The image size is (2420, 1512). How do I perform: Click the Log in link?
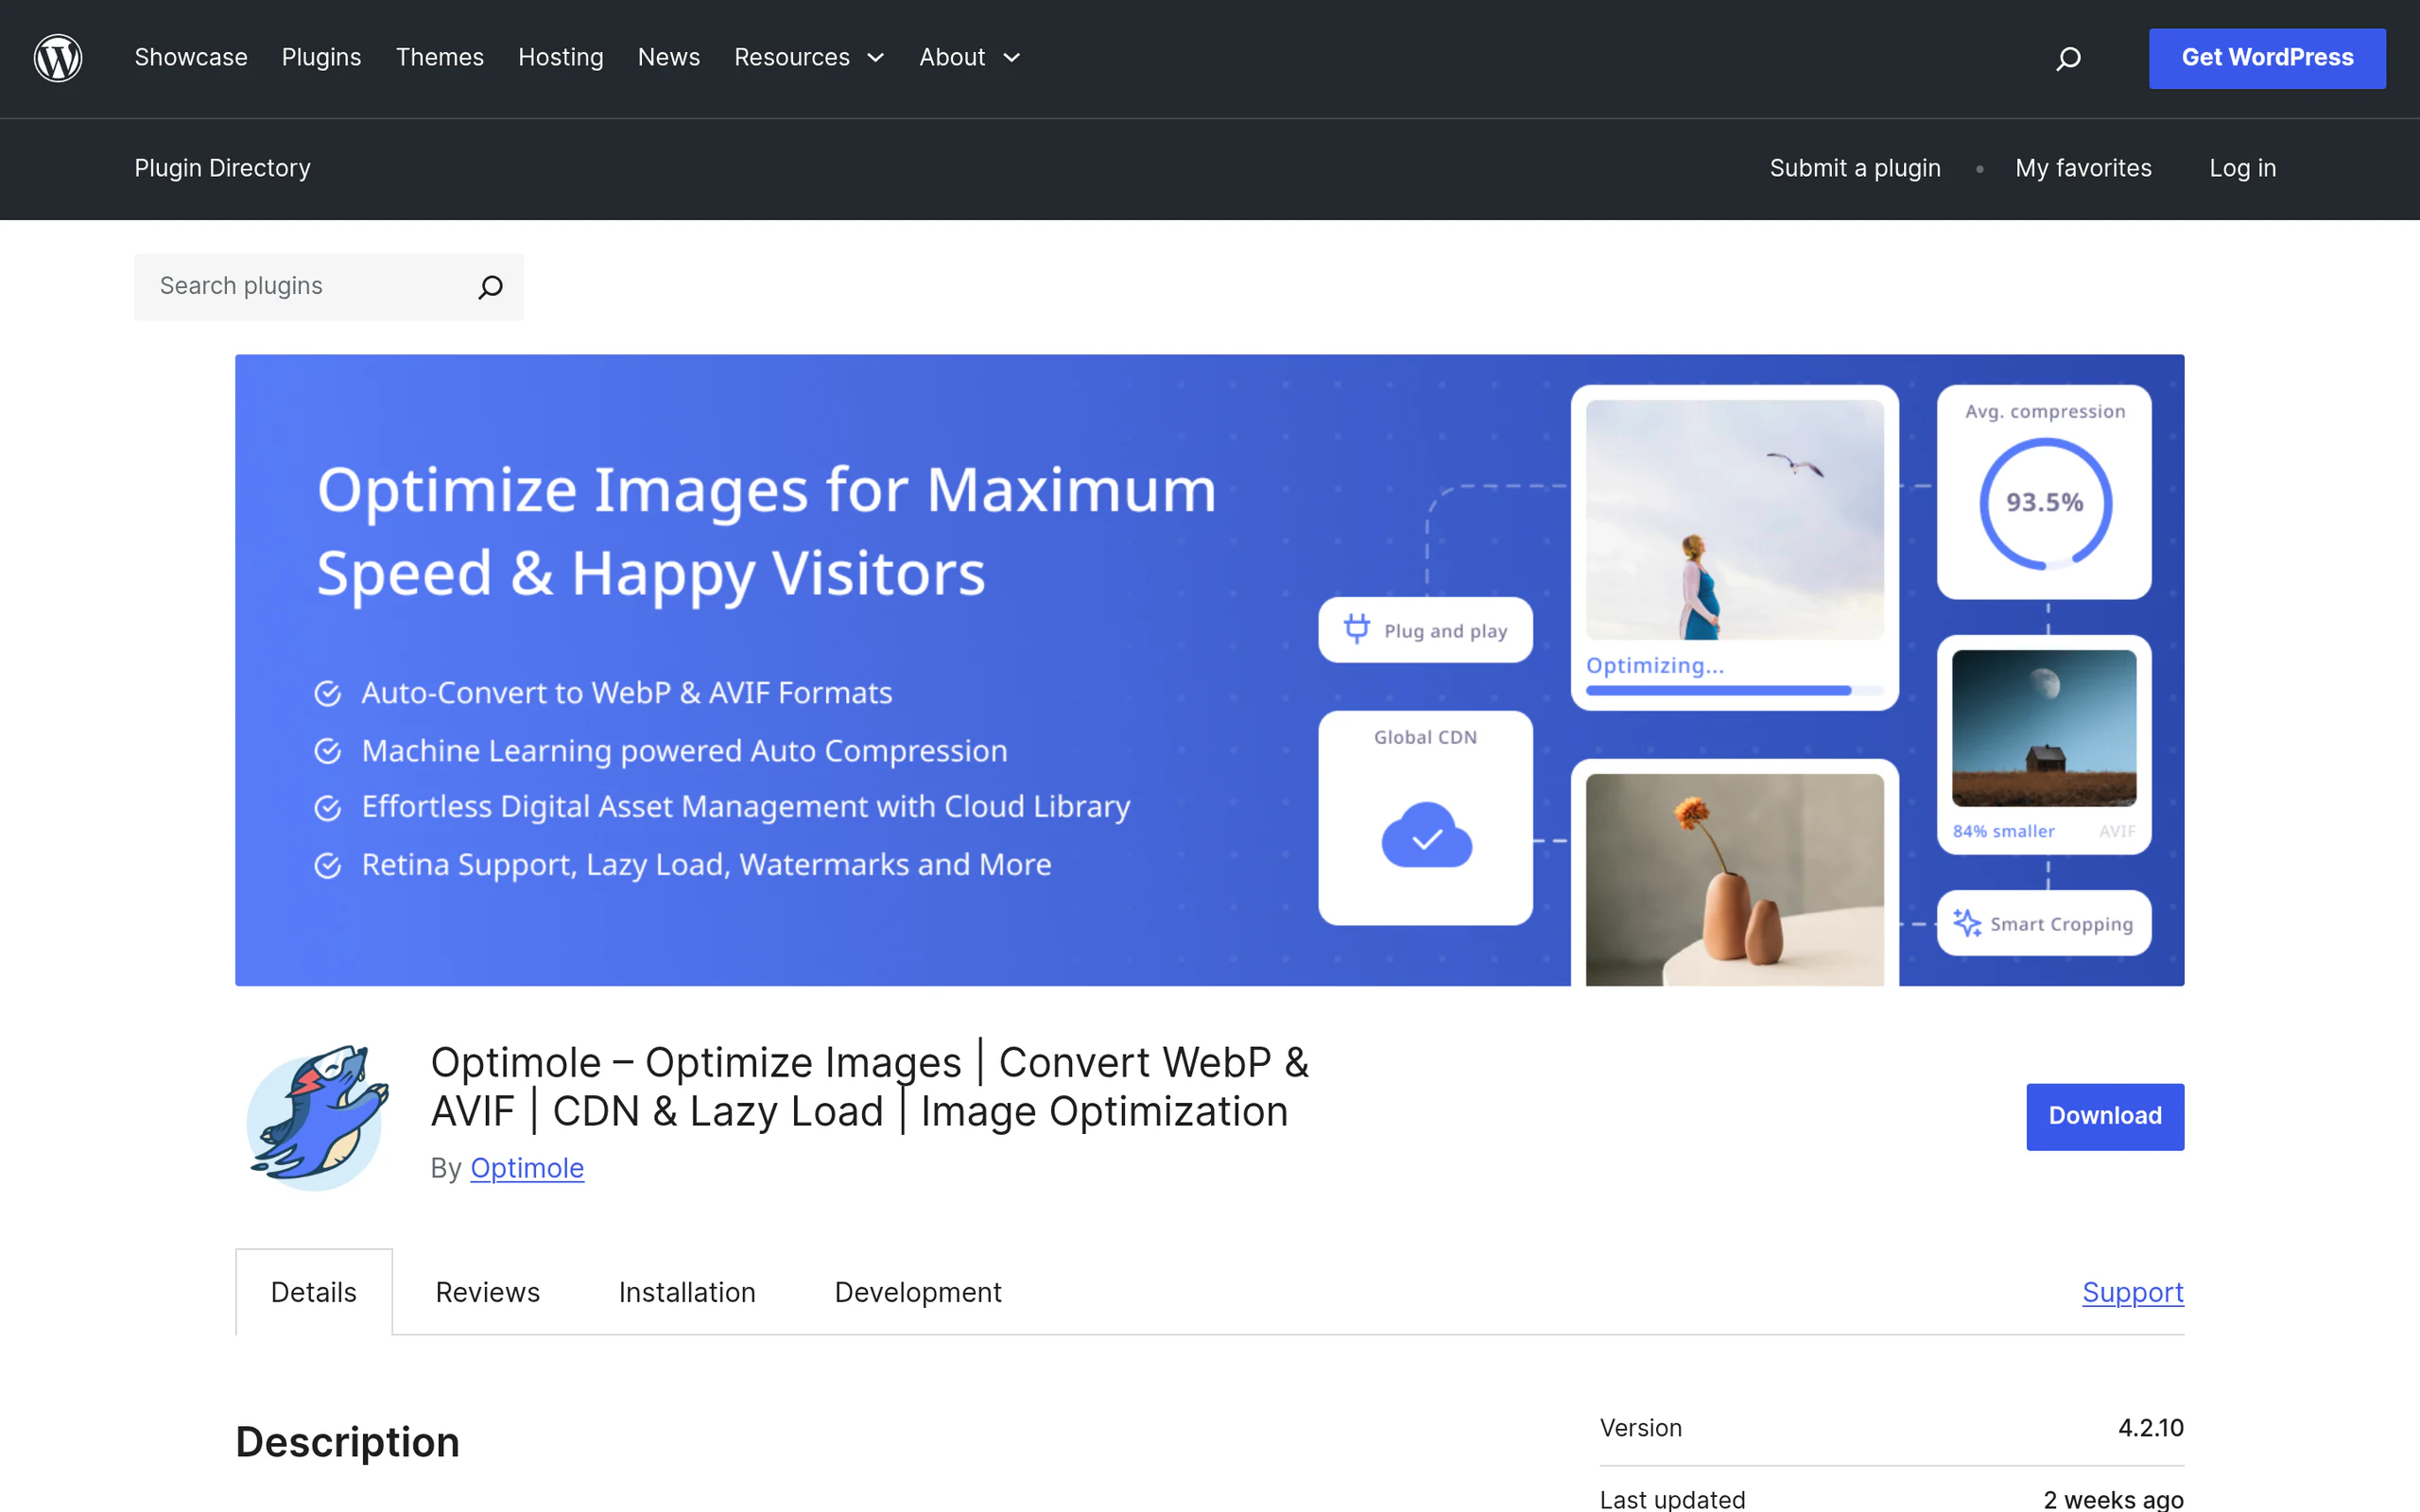click(2242, 168)
